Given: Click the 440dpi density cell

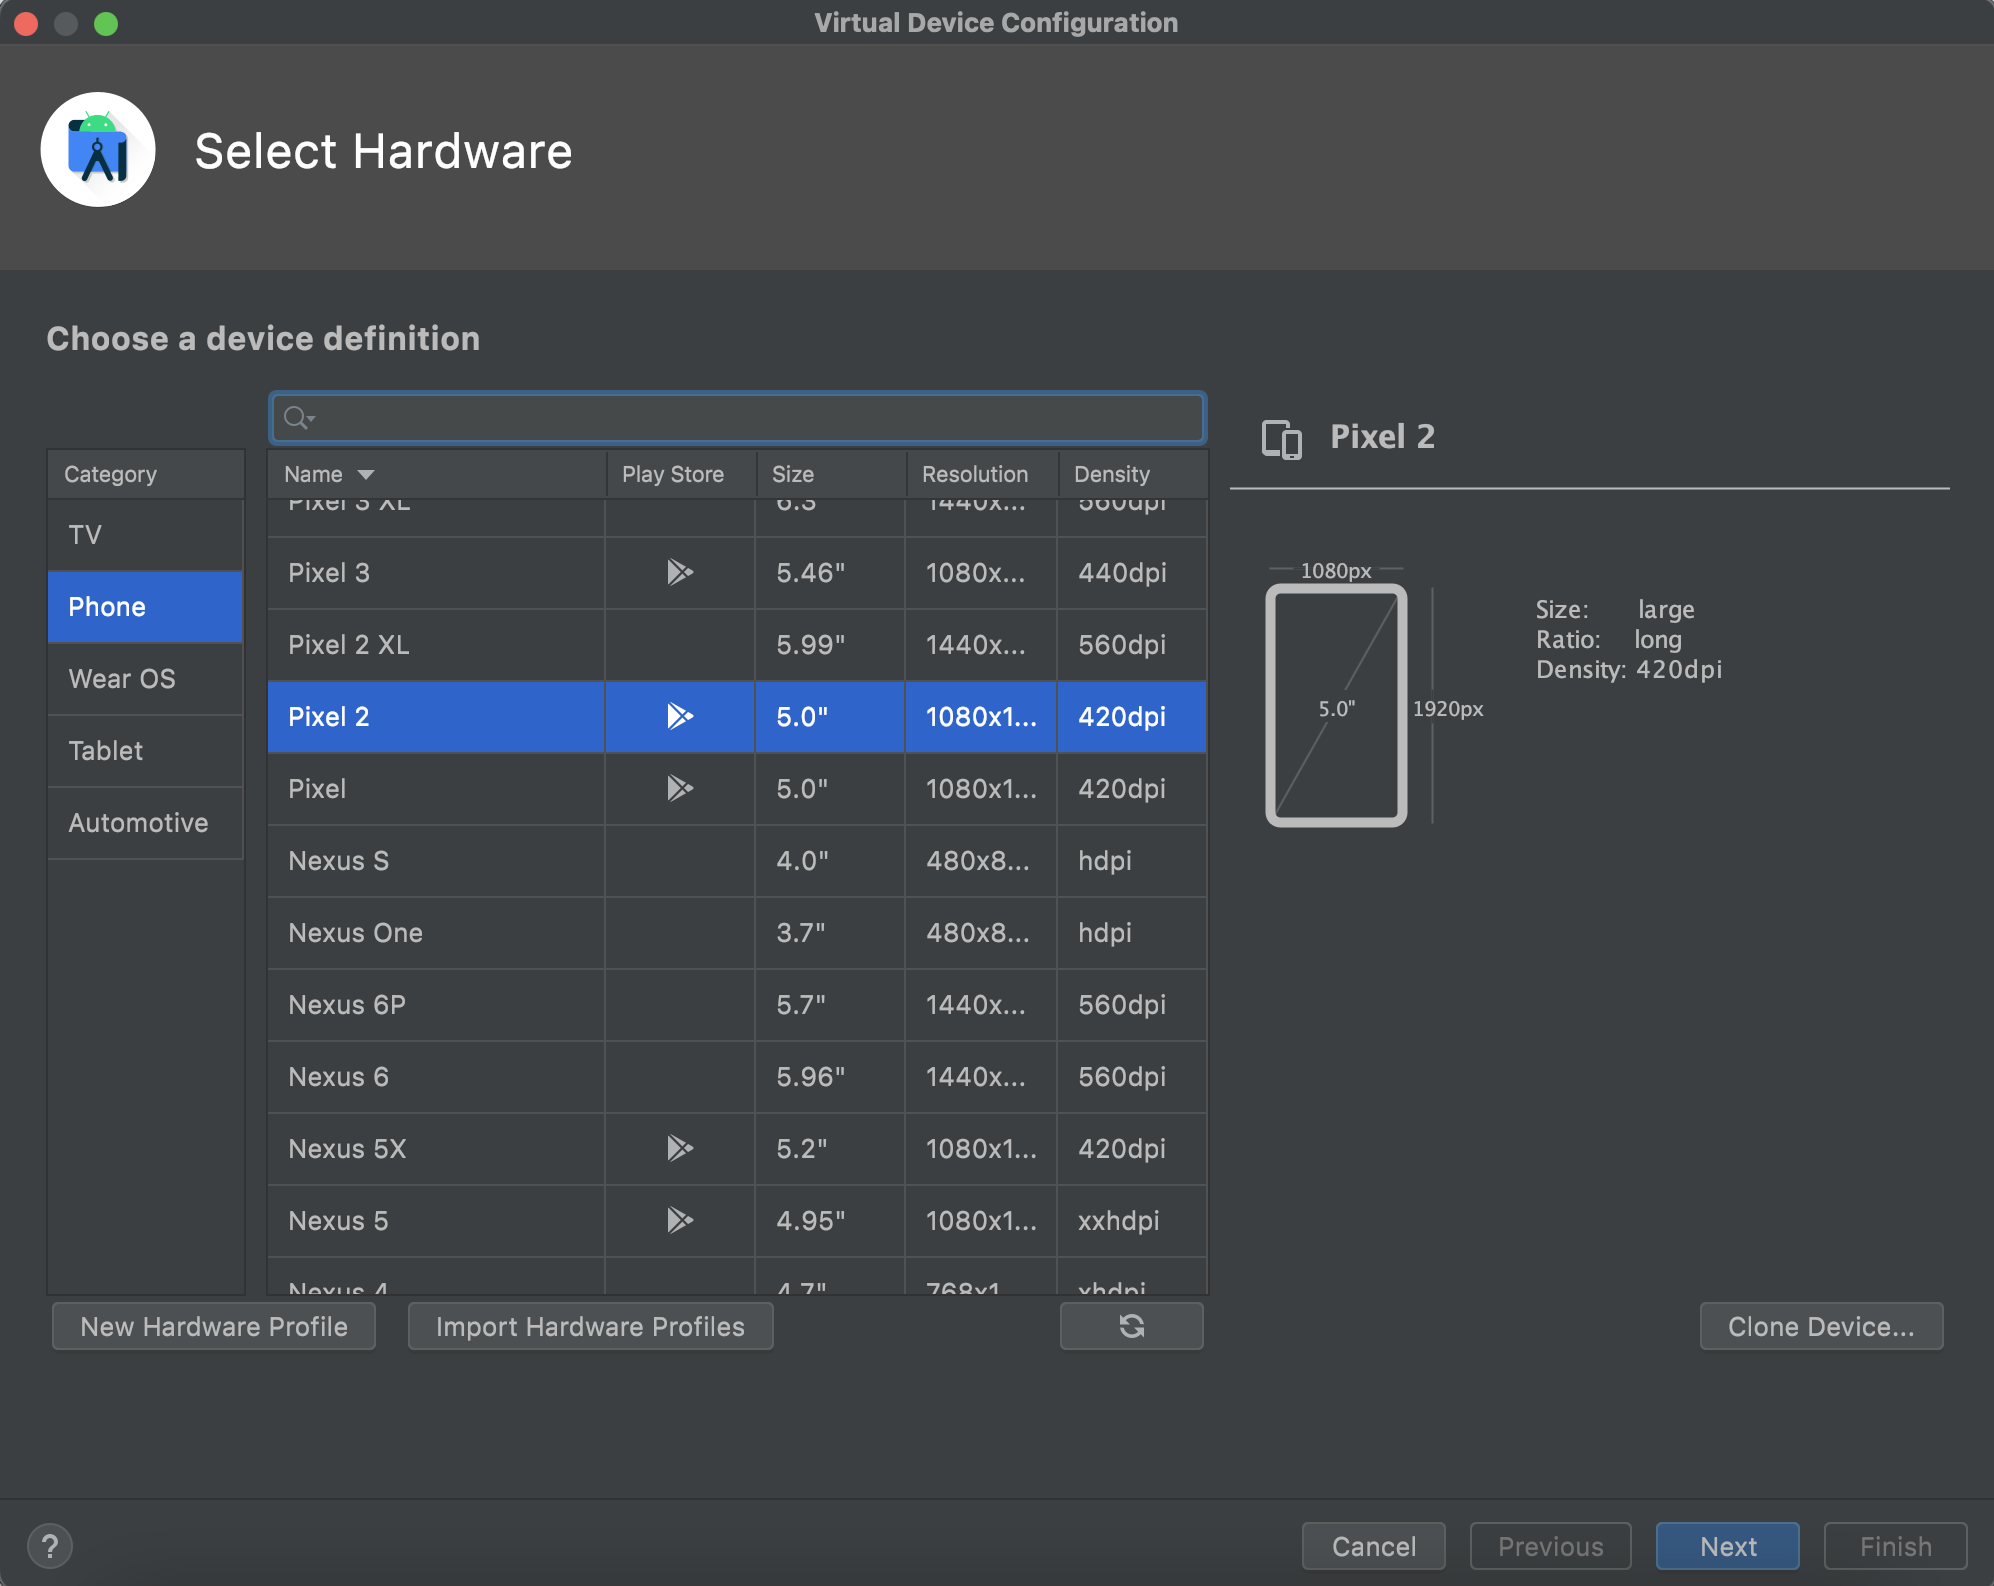Looking at the screenshot, I should [x=1132, y=572].
